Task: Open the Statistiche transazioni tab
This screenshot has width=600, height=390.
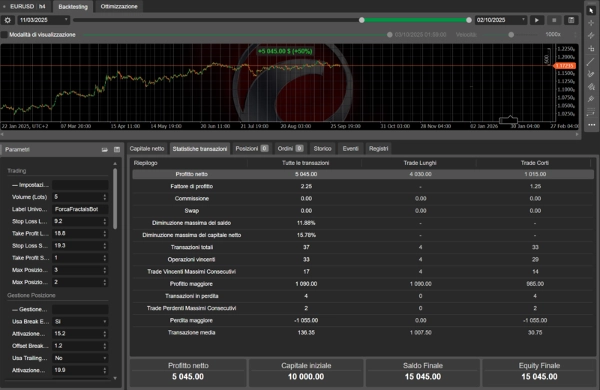Action: coord(200,148)
